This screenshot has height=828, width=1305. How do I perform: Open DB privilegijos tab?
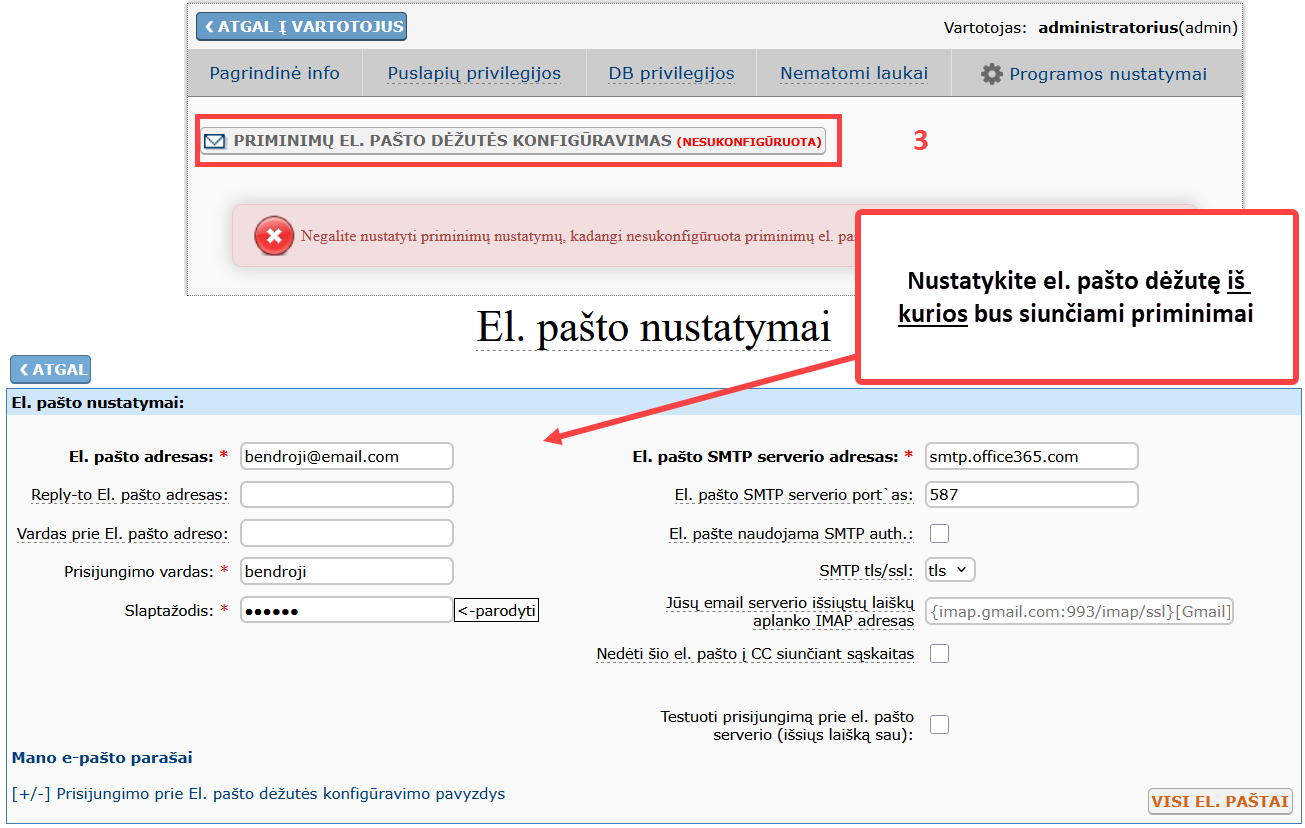pos(671,74)
